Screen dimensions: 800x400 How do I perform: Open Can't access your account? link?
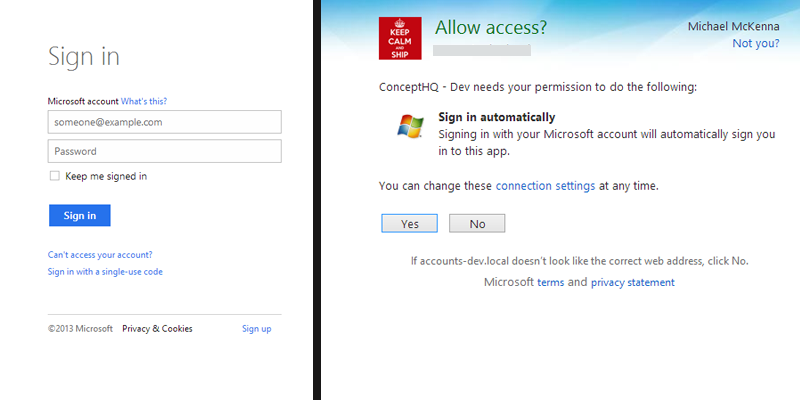coord(100,255)
